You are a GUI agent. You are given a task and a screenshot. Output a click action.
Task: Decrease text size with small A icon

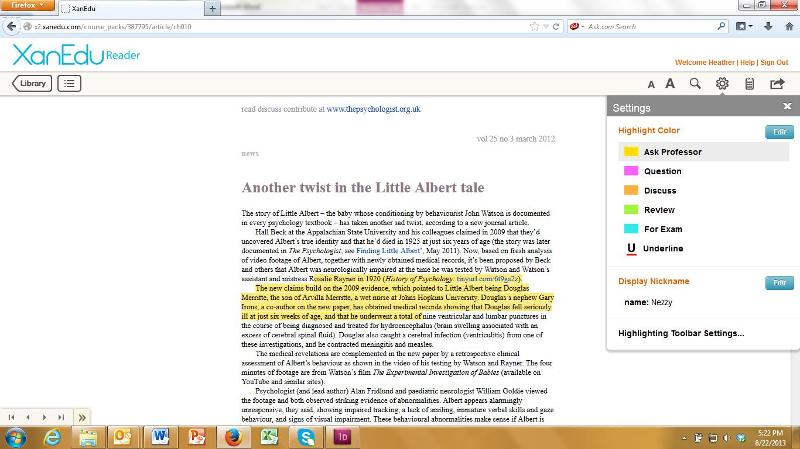(x=651, y=85)
